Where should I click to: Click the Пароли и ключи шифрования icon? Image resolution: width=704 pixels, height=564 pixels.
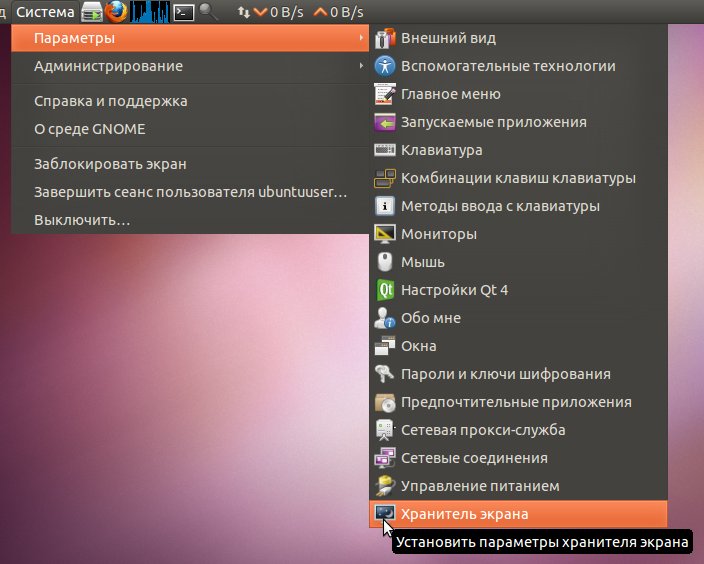(x=385, y=374)
